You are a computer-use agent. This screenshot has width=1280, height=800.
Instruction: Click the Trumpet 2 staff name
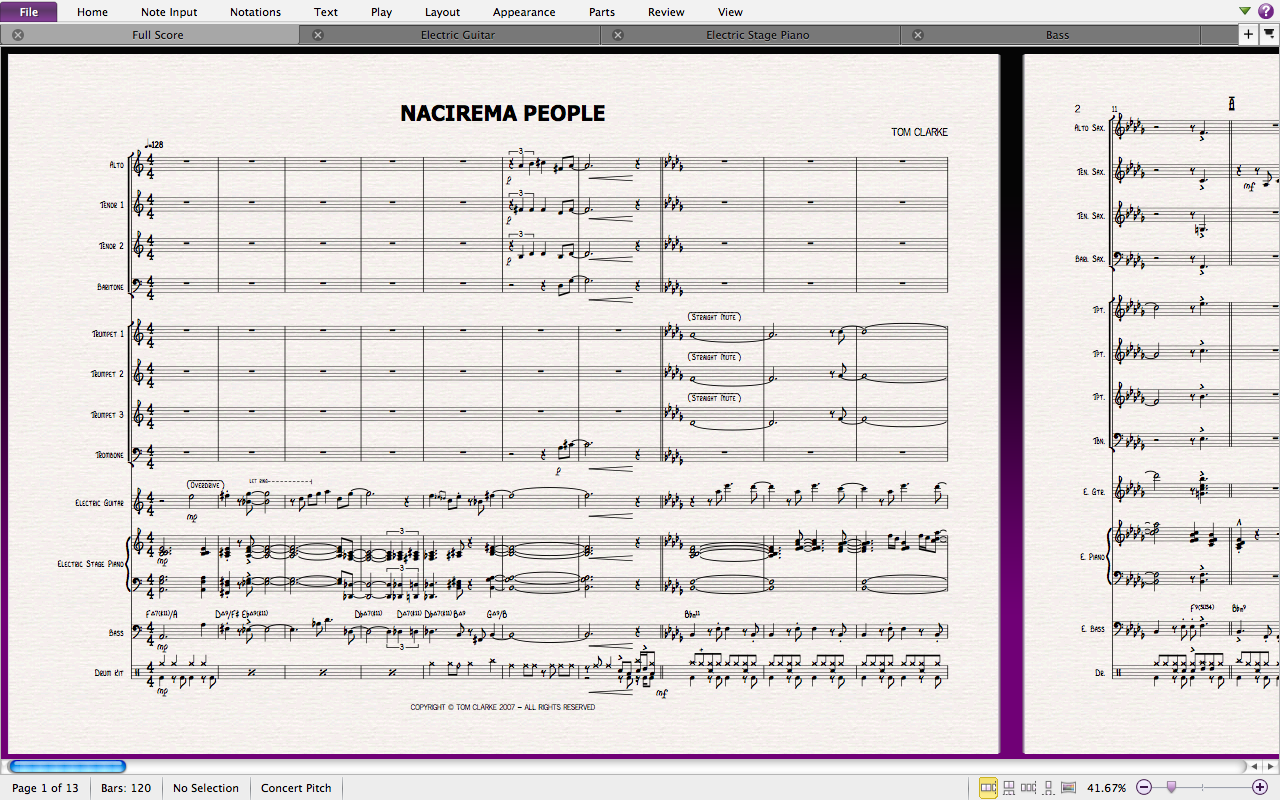click(108, 374)
